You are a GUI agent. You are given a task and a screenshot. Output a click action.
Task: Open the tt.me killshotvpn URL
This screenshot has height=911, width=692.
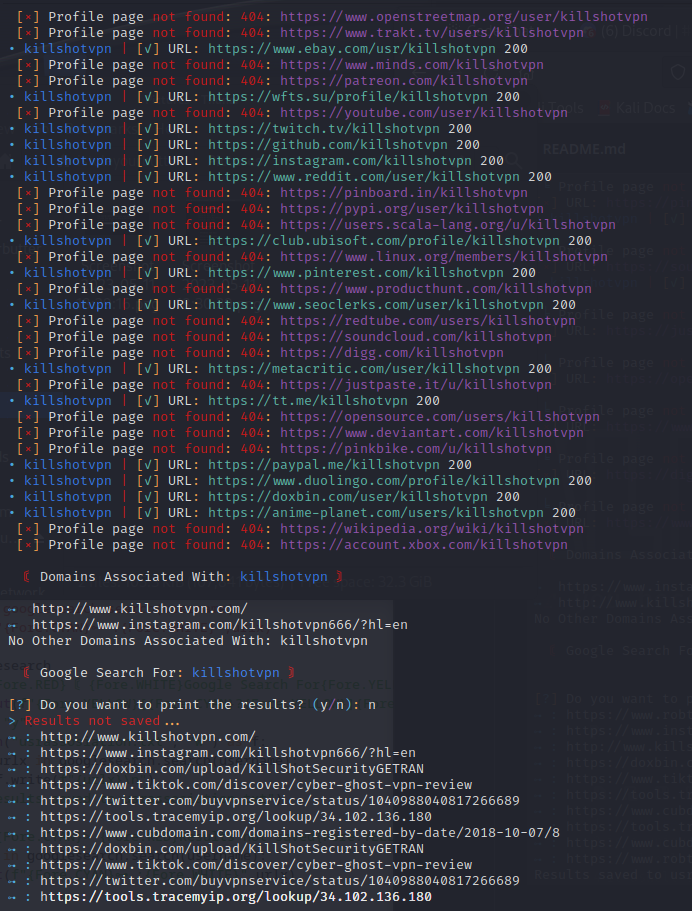[308, 400]
